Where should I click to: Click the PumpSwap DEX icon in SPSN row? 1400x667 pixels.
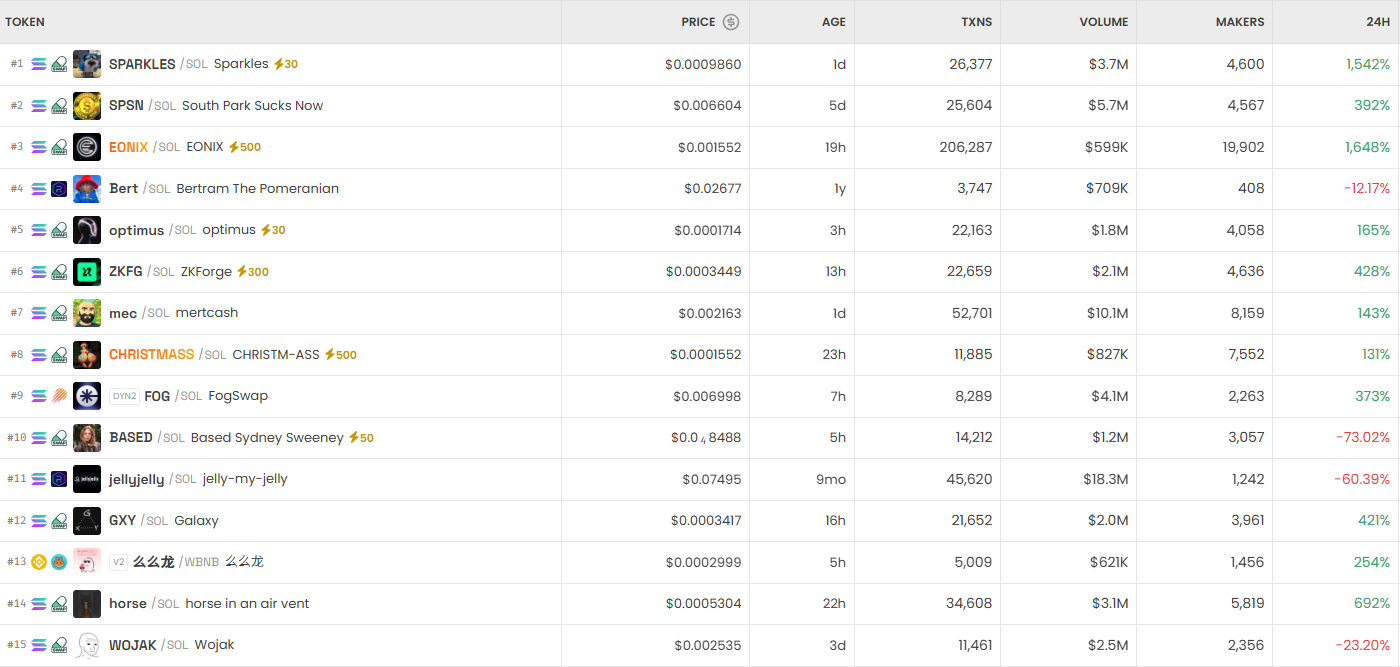pos(59,106)
